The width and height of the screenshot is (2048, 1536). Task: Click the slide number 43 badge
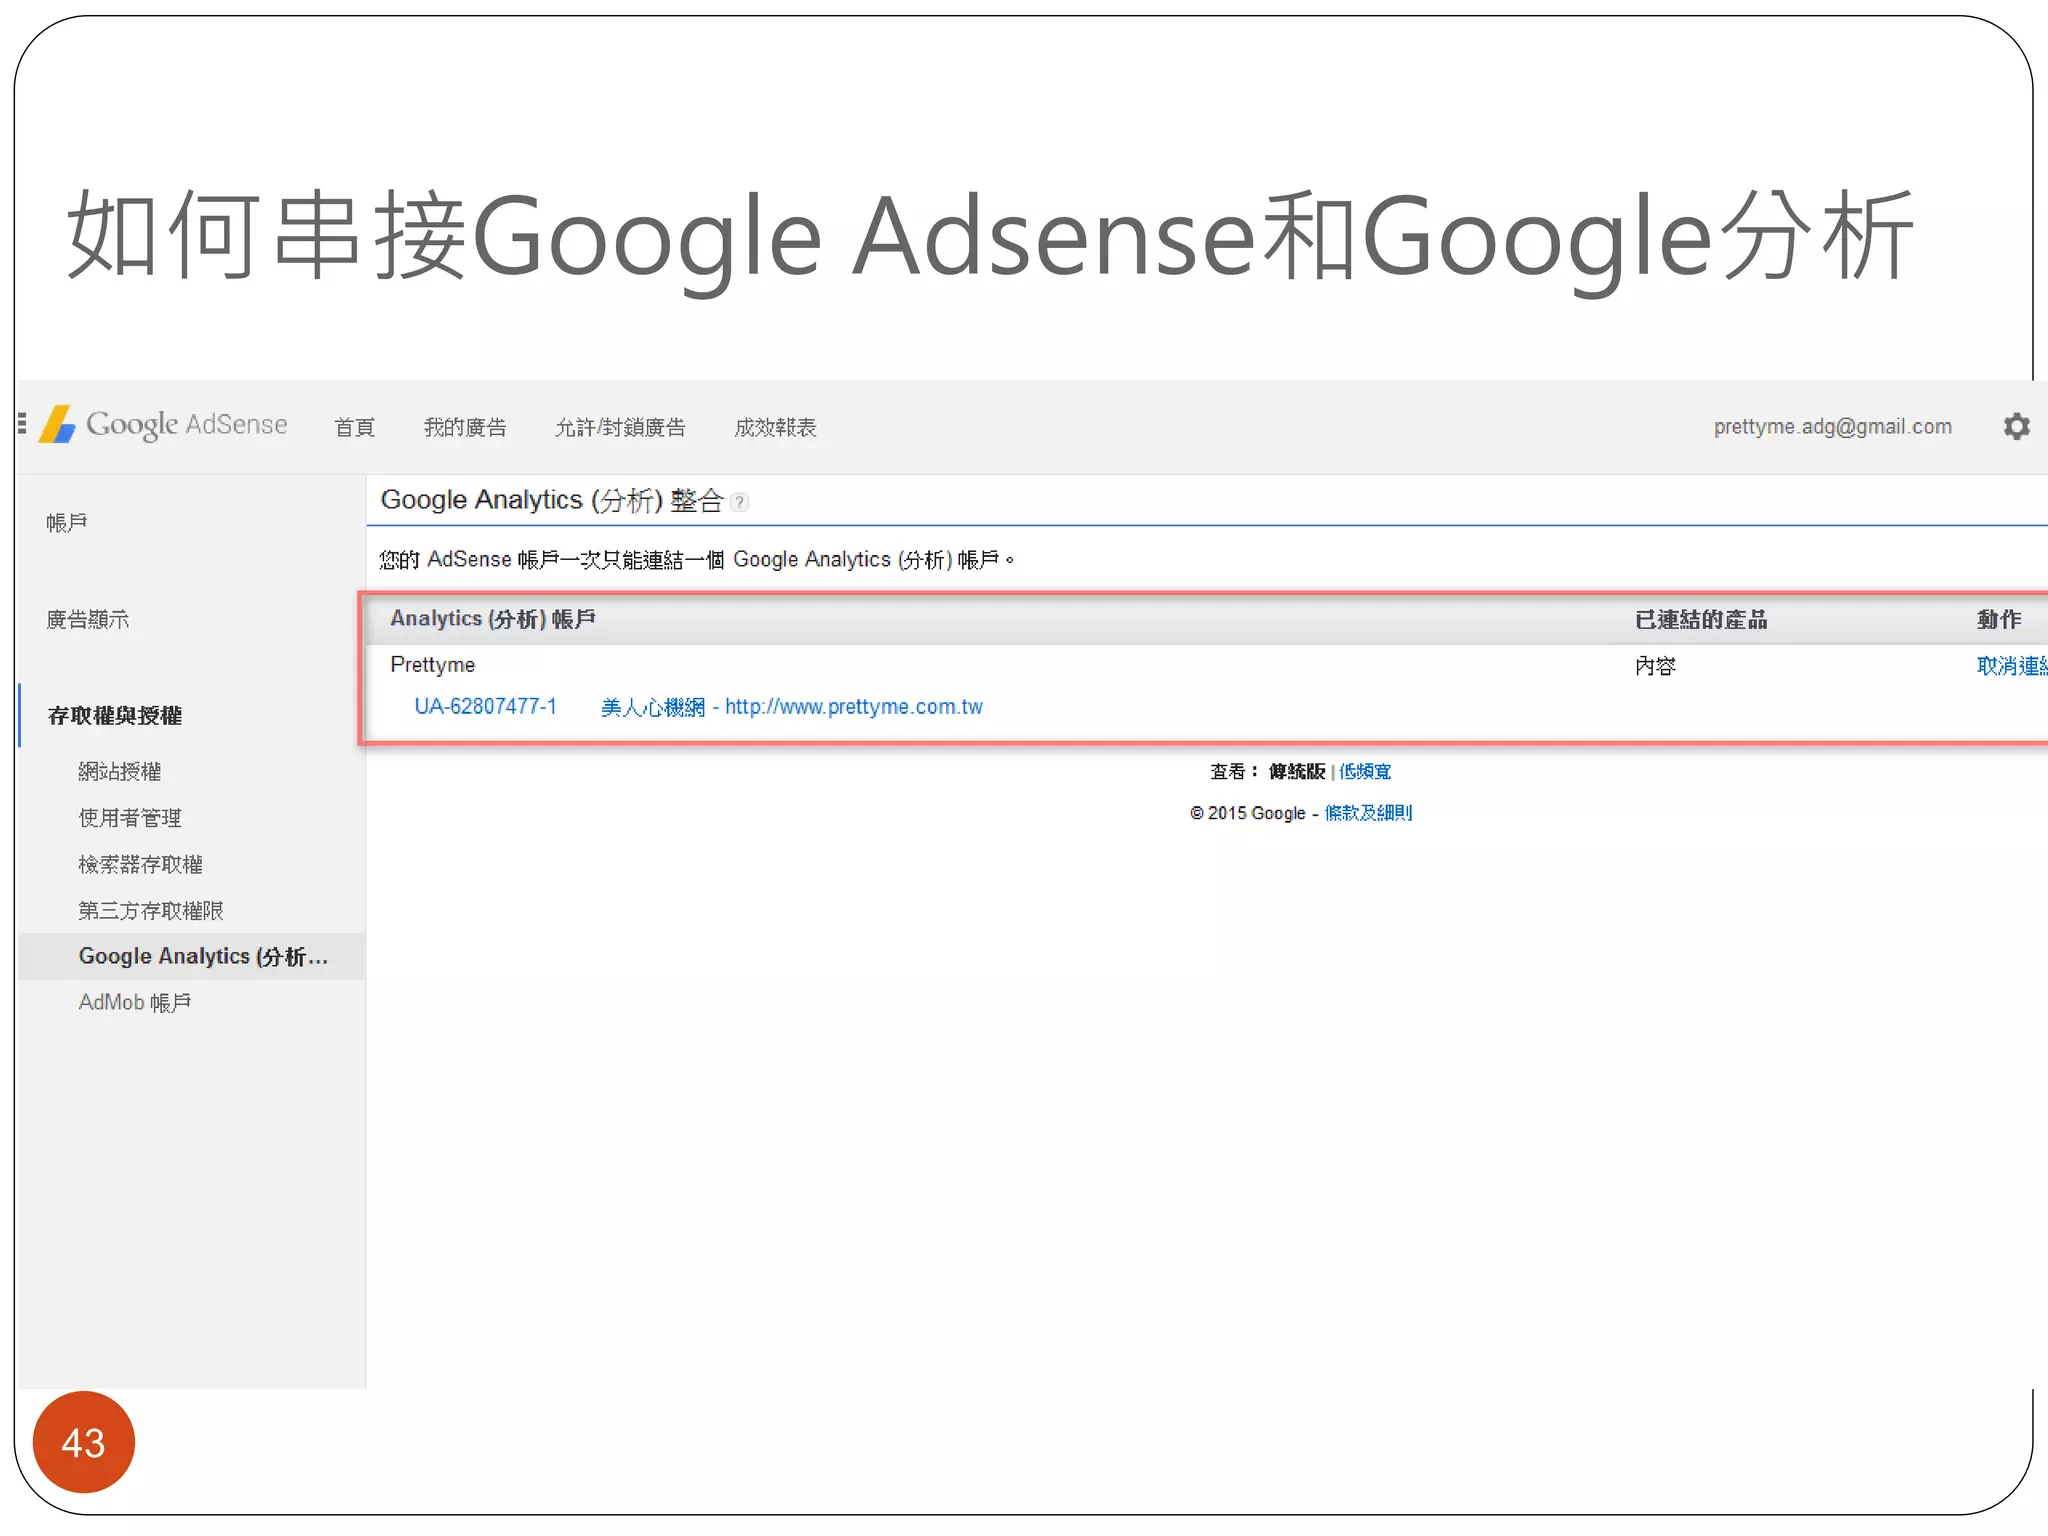pos(83,1442)
